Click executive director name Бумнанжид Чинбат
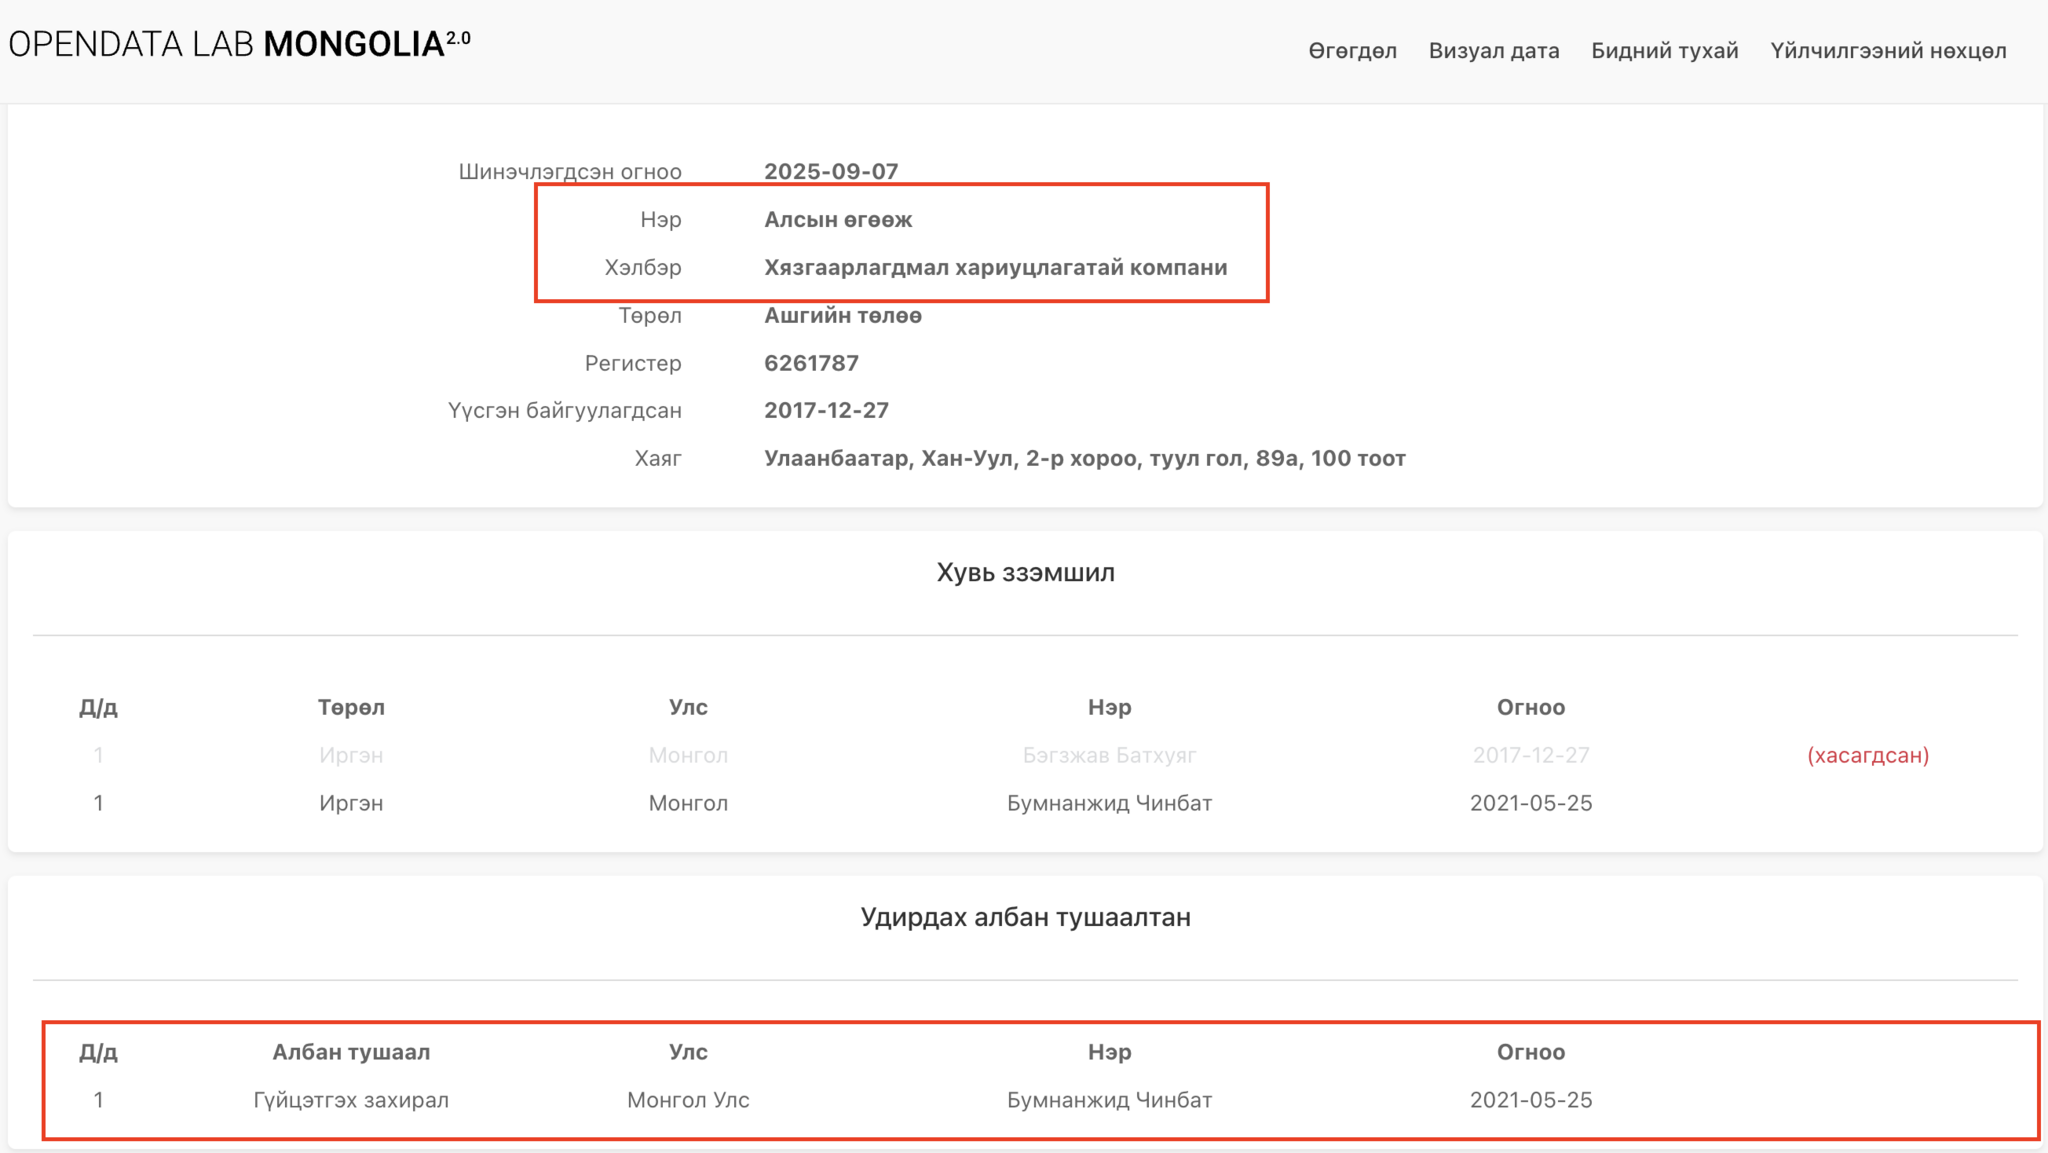Image resolution: width=2048 pixels, height=1153 pixels. pos(1109,1100)
